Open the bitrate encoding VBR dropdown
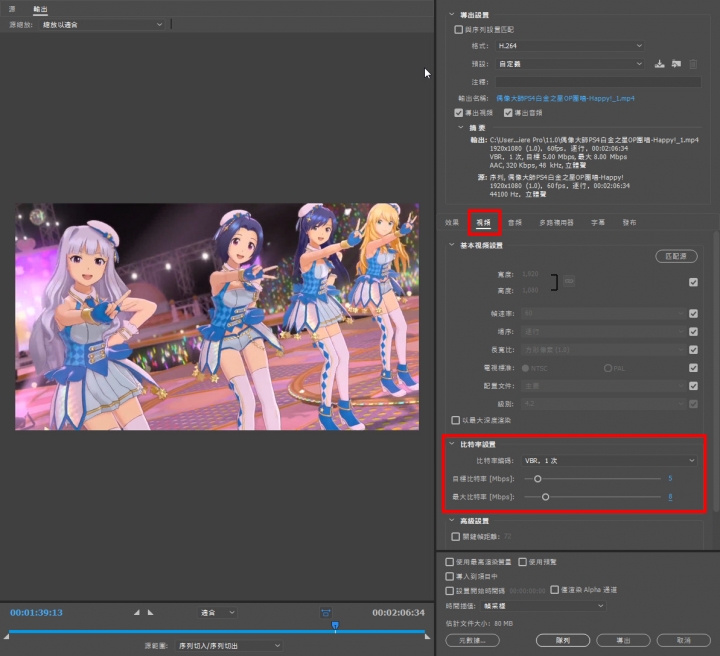720x656 pixels. coord(609,460)
